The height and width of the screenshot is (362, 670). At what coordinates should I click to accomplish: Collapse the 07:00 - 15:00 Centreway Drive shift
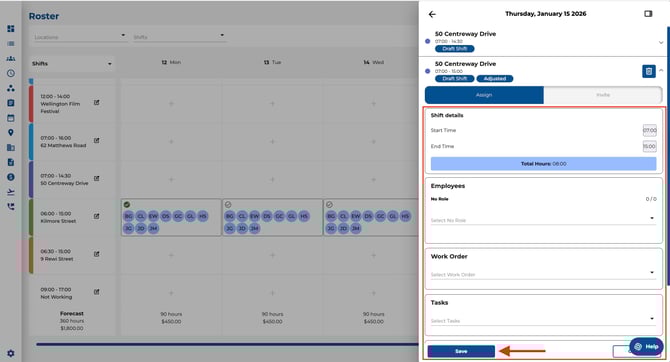pyautogui.click(x=661, y=70)
